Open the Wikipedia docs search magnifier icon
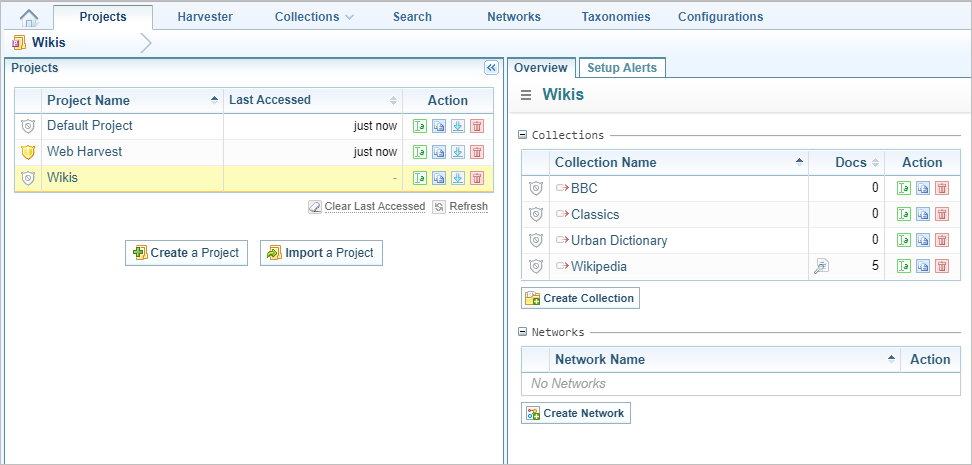This screenshot has width=972, height=465. pyautogui.click(x=821, y=266)
